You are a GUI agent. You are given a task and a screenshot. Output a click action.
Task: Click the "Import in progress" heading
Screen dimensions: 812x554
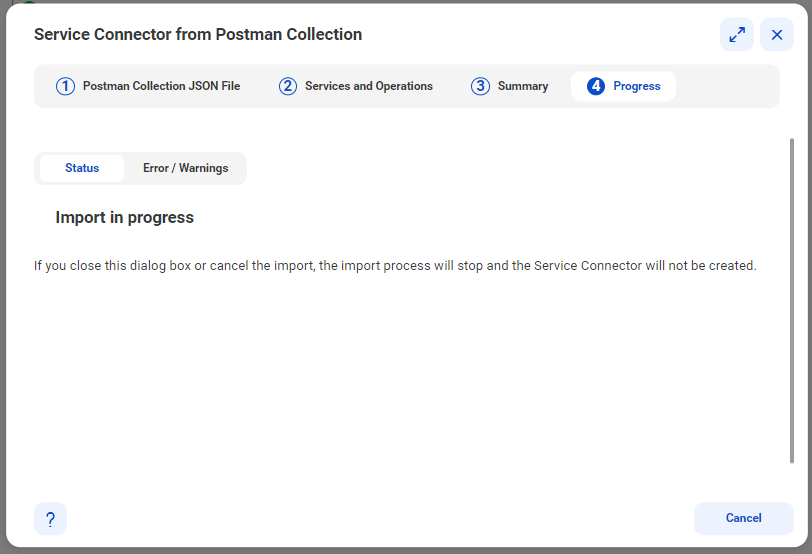pyautogui.click(x=125, y=217)
